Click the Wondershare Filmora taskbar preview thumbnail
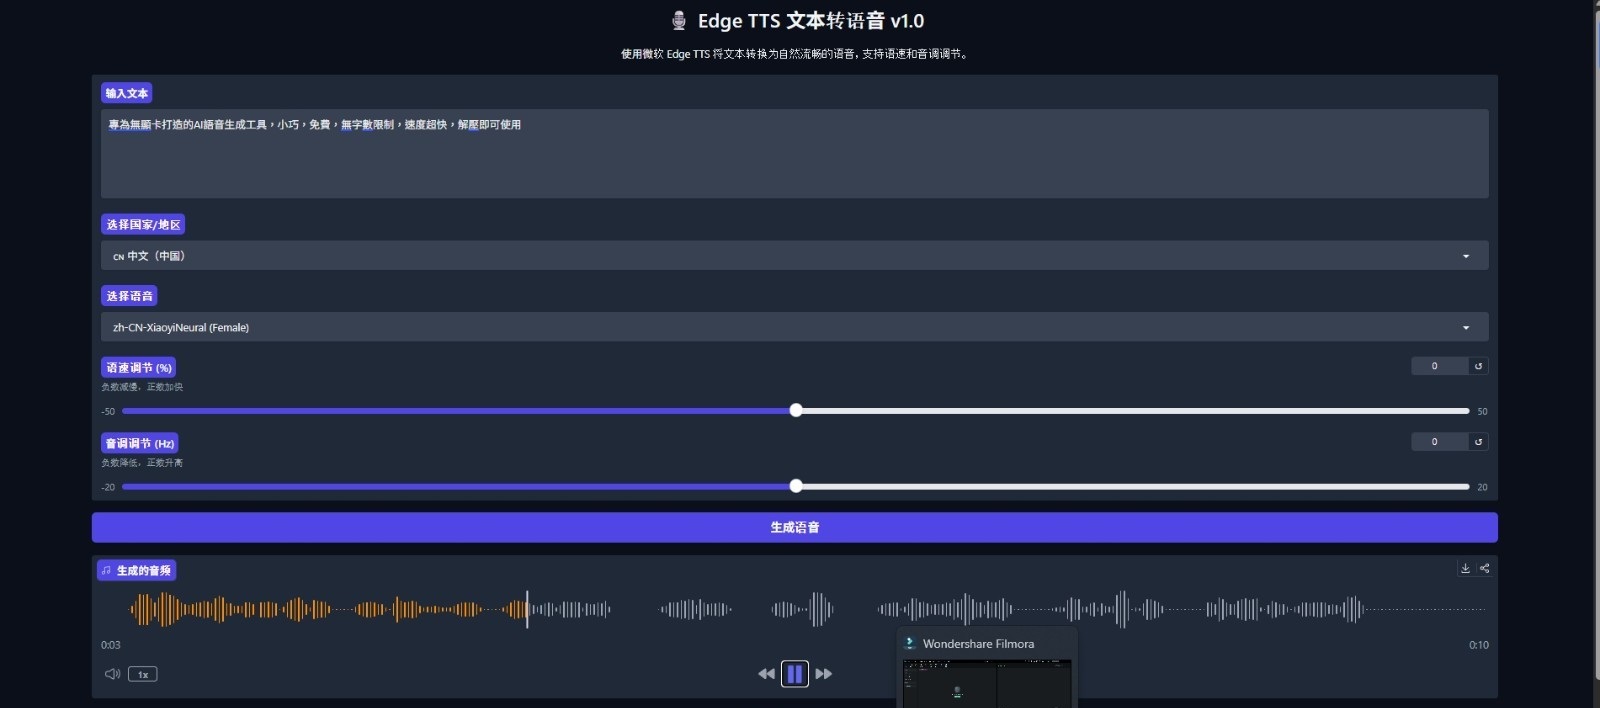 tap(987, 682)
